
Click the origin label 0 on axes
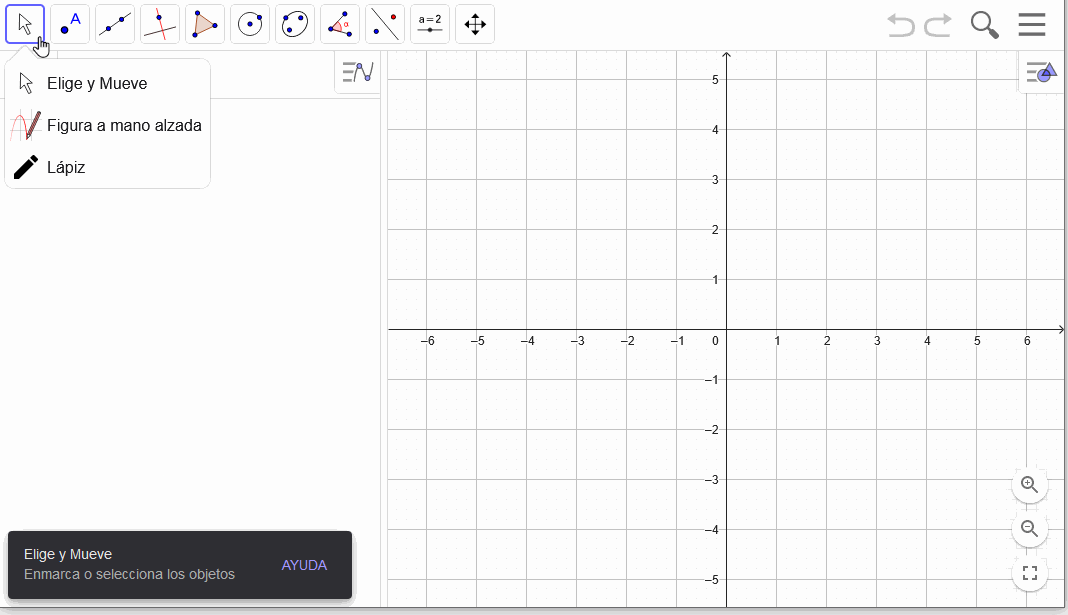715,341
